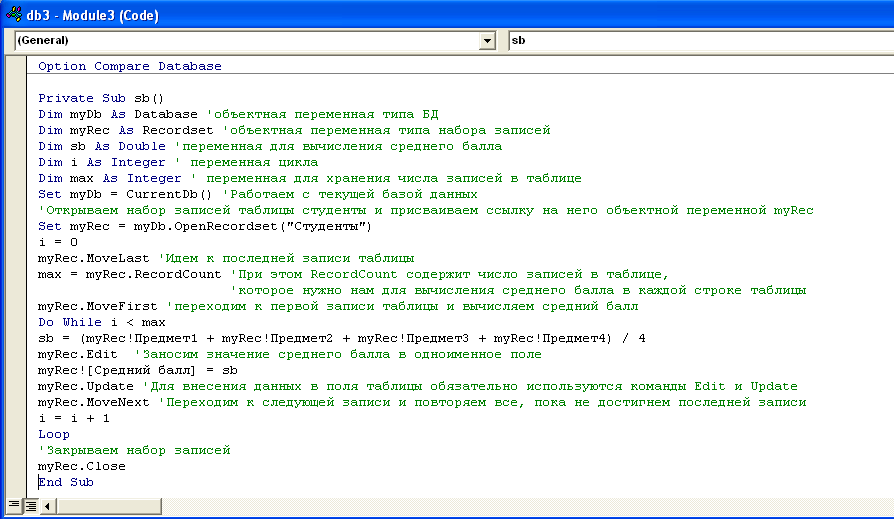Open the sb procedure combo box

(x=701, y=40)
